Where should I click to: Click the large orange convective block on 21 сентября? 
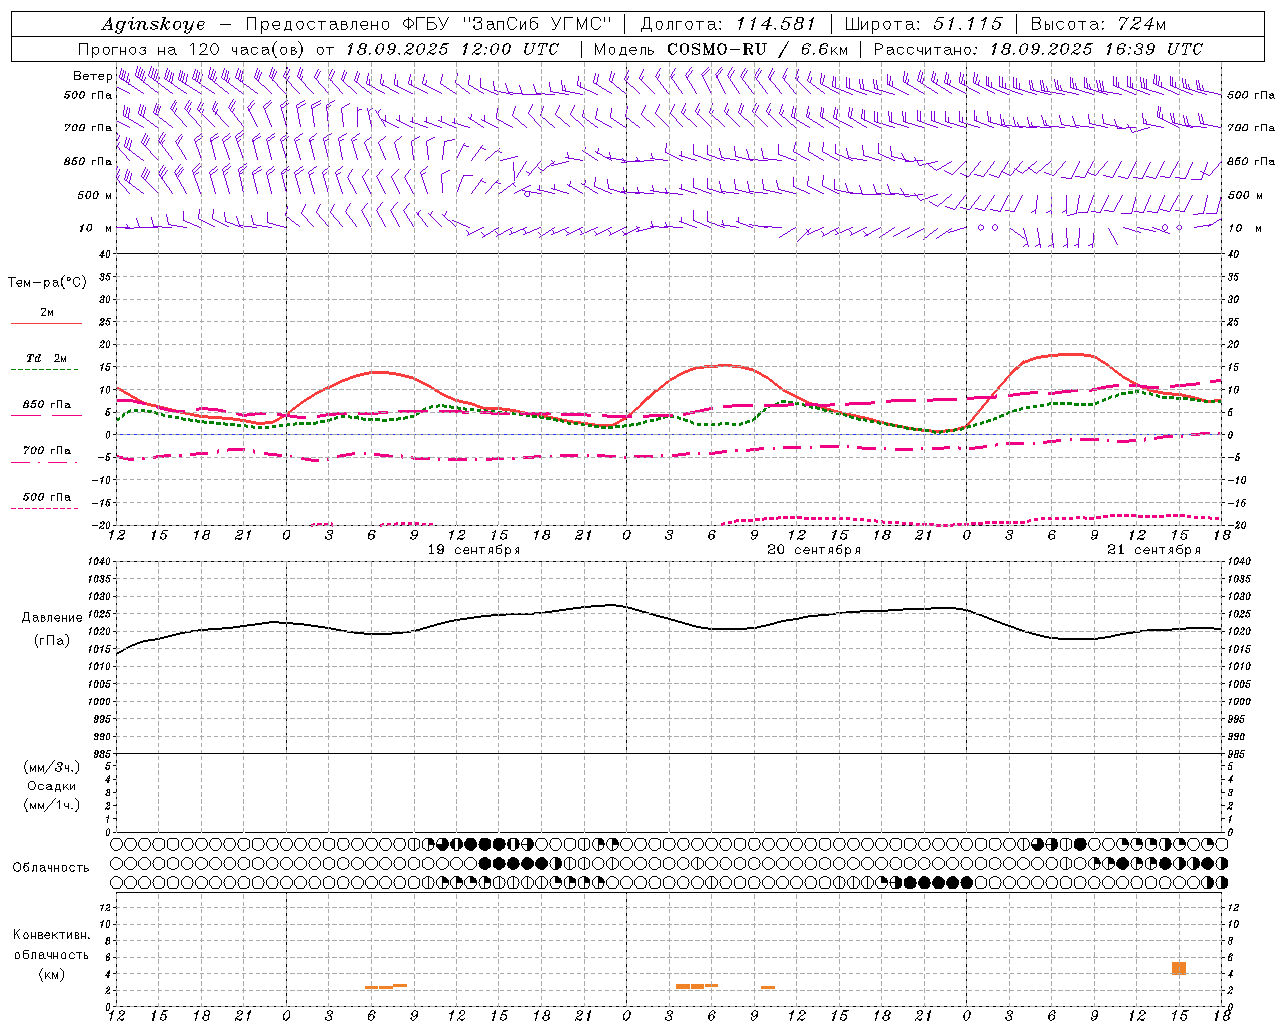pos(1179,968)
